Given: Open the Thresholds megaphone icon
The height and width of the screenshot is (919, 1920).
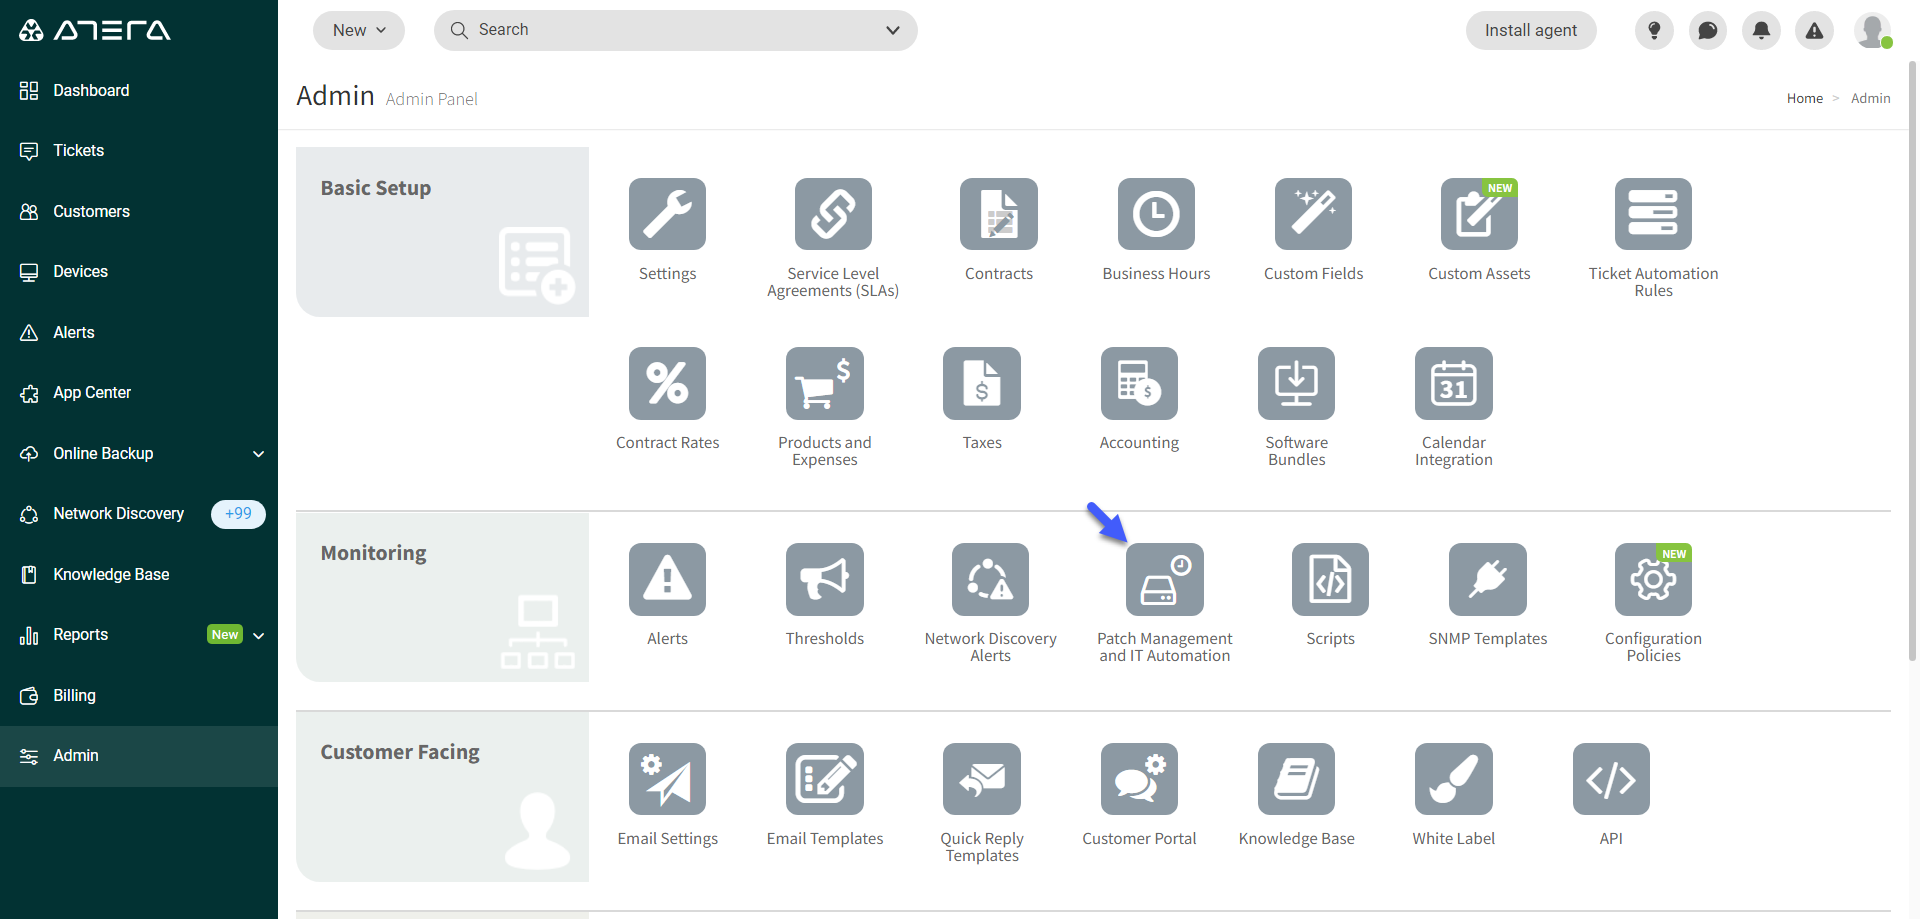Looking at the screenshot, I should click(824, 580).
